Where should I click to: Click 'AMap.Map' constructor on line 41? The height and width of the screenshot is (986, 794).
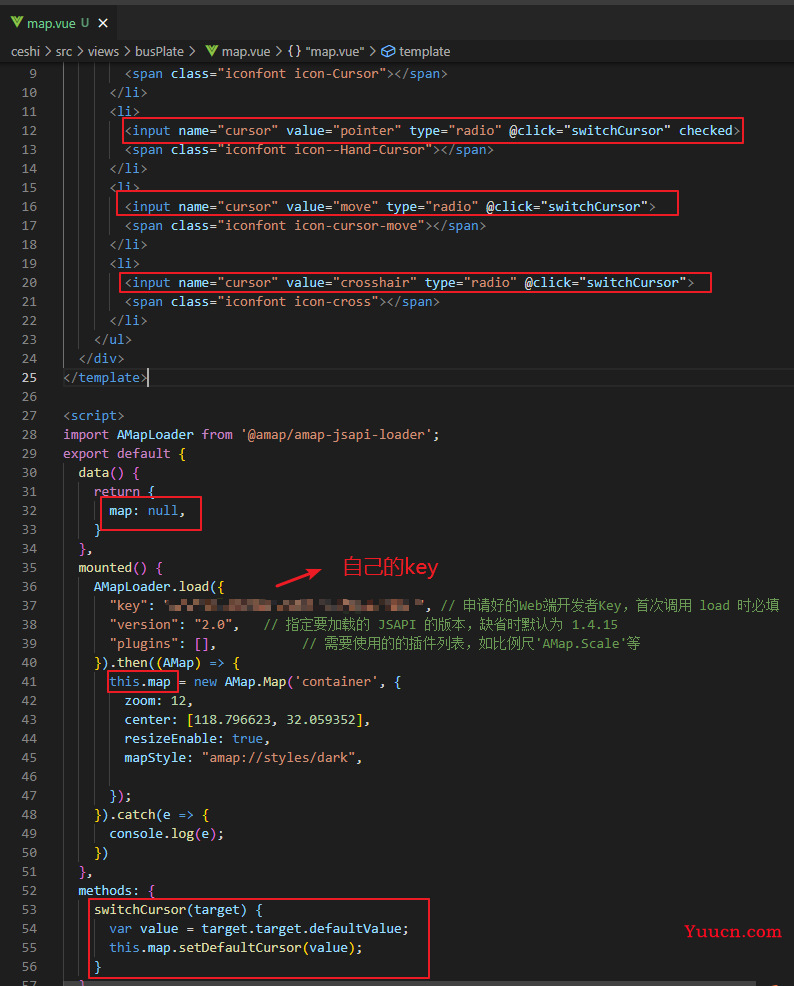coord(255,681)
